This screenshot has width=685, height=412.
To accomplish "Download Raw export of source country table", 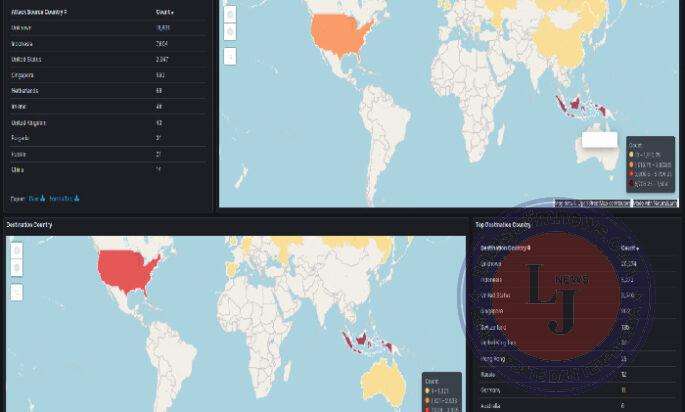I will (x=36, y=198).
